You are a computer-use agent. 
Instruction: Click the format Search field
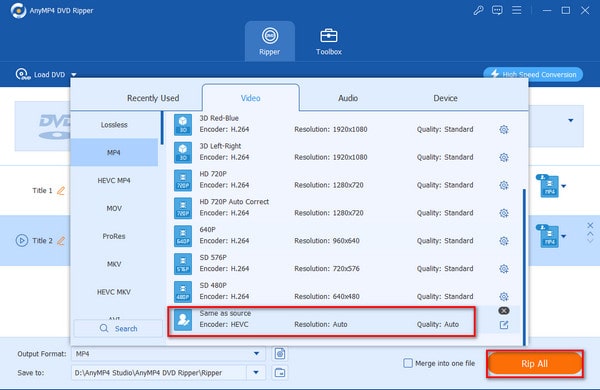click(118, 328)
